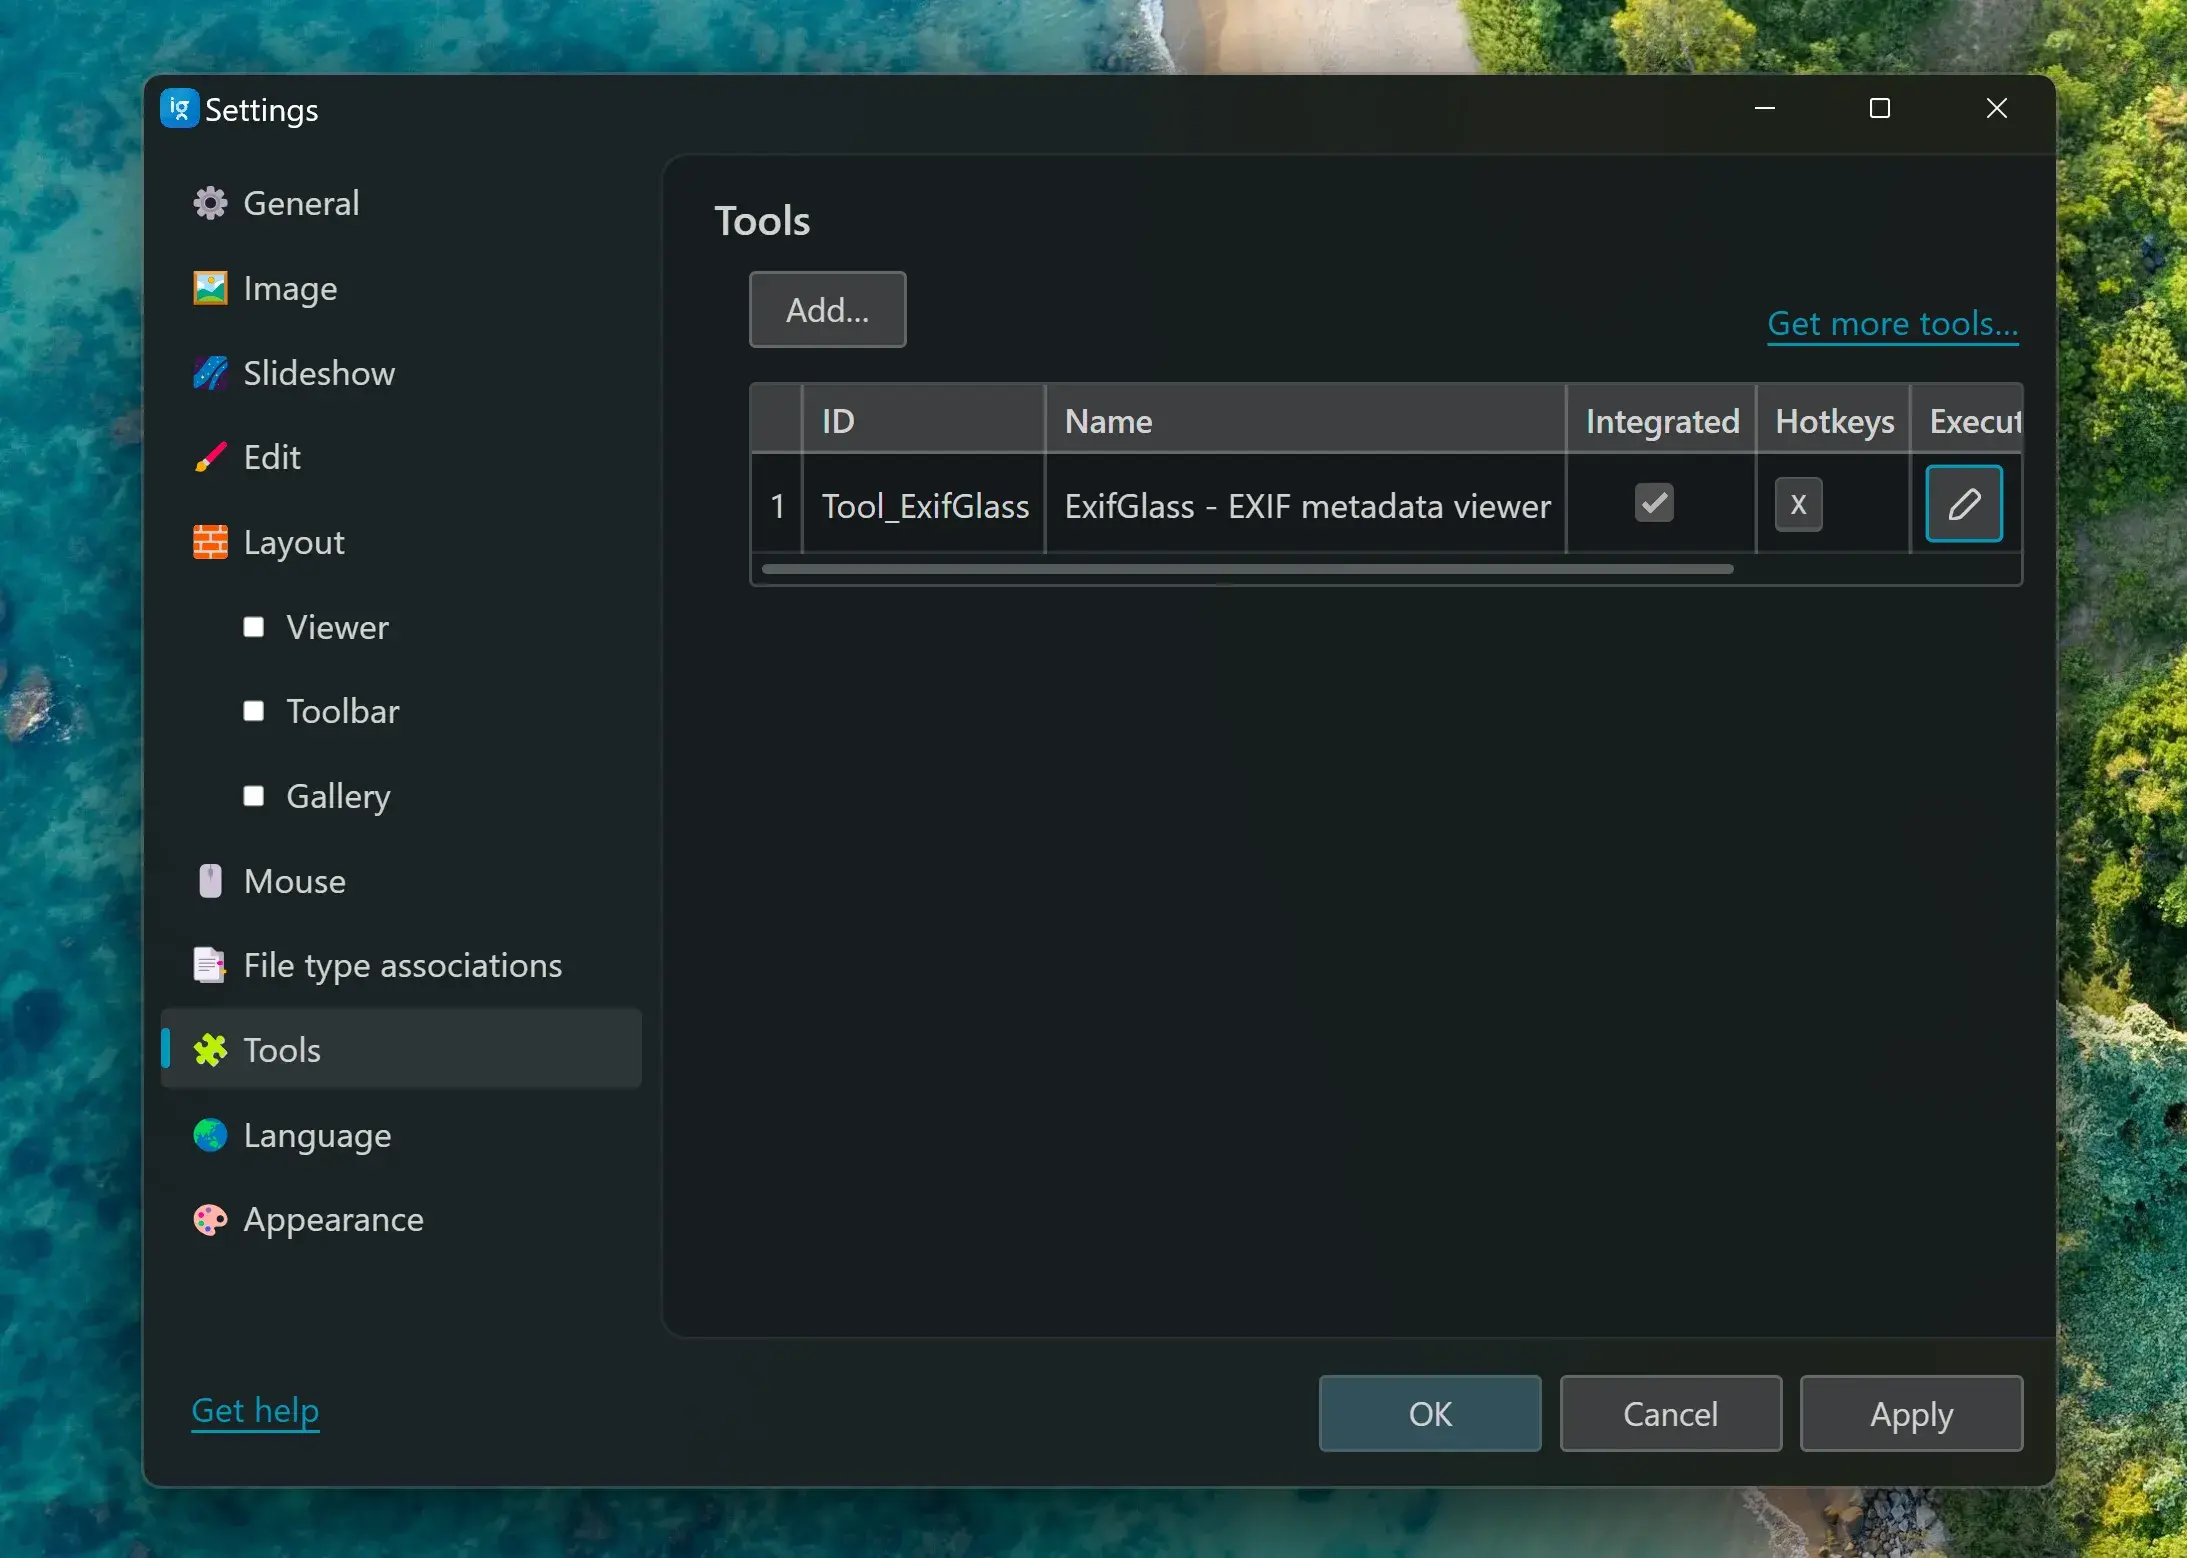This screenshot has width=2187, height=1558.
Task: Click the Get help link
Action: 255,1410
